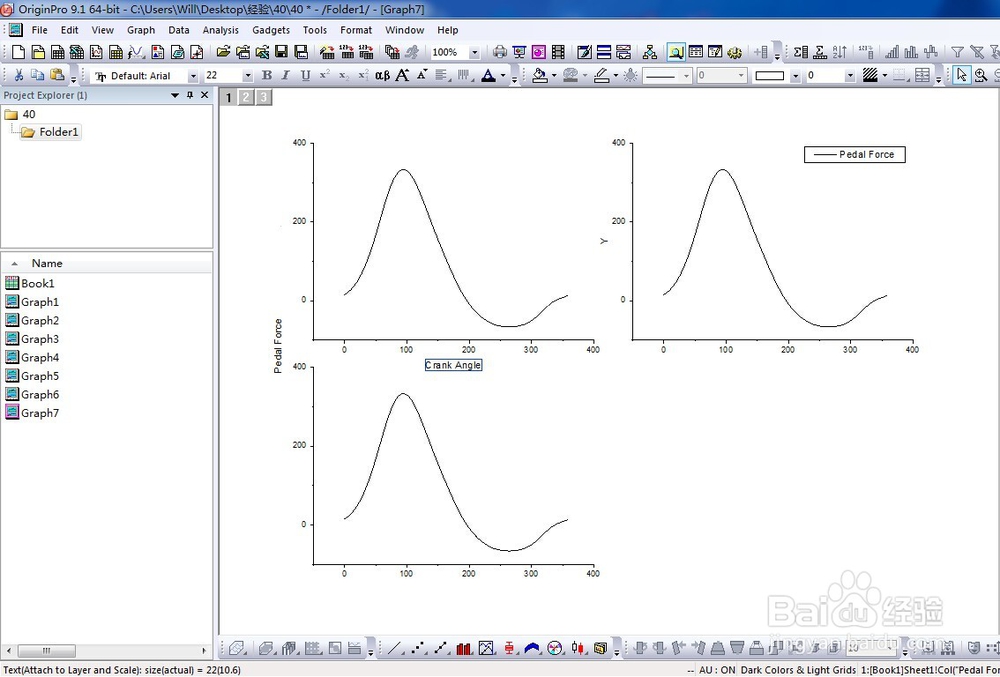Select Book1 in the window list
Screen dimensions: 1000x677
click(30, 284)
